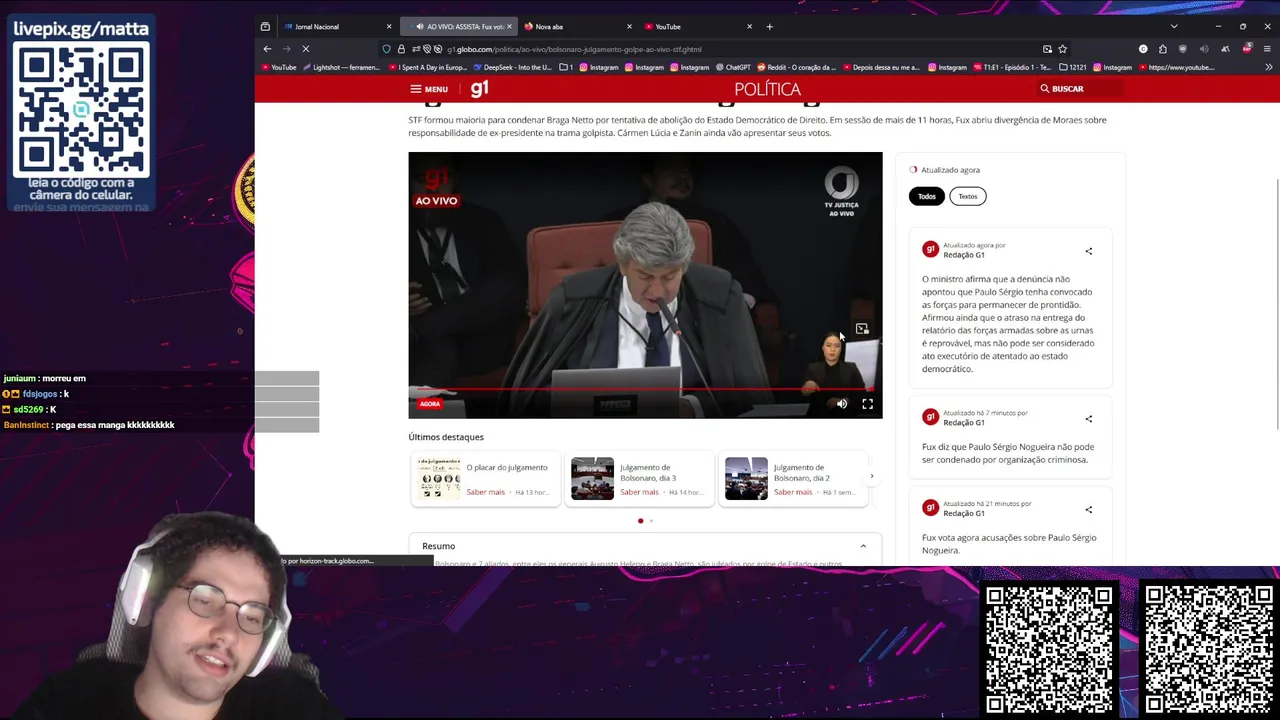The image size is (1280, 720).
Task: Select the second carousel pagination dot
Action: pyautogui.click(x=651, y=521)
